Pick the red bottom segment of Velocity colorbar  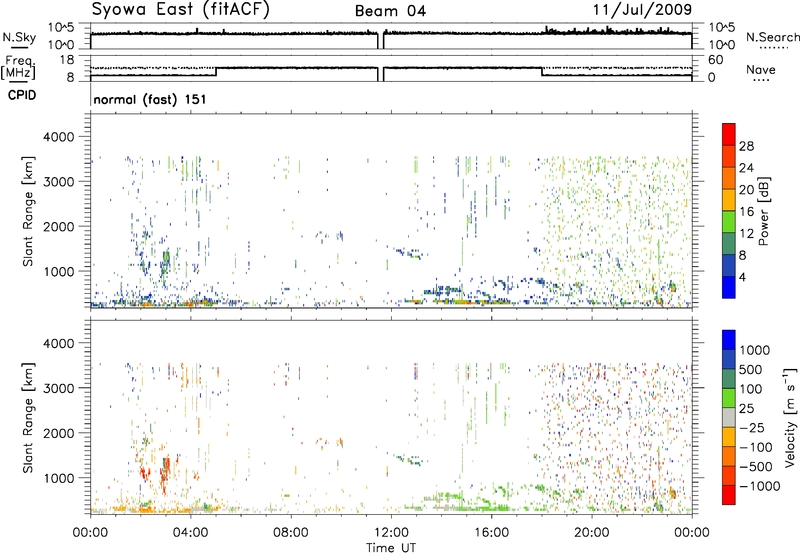(729, 495)
